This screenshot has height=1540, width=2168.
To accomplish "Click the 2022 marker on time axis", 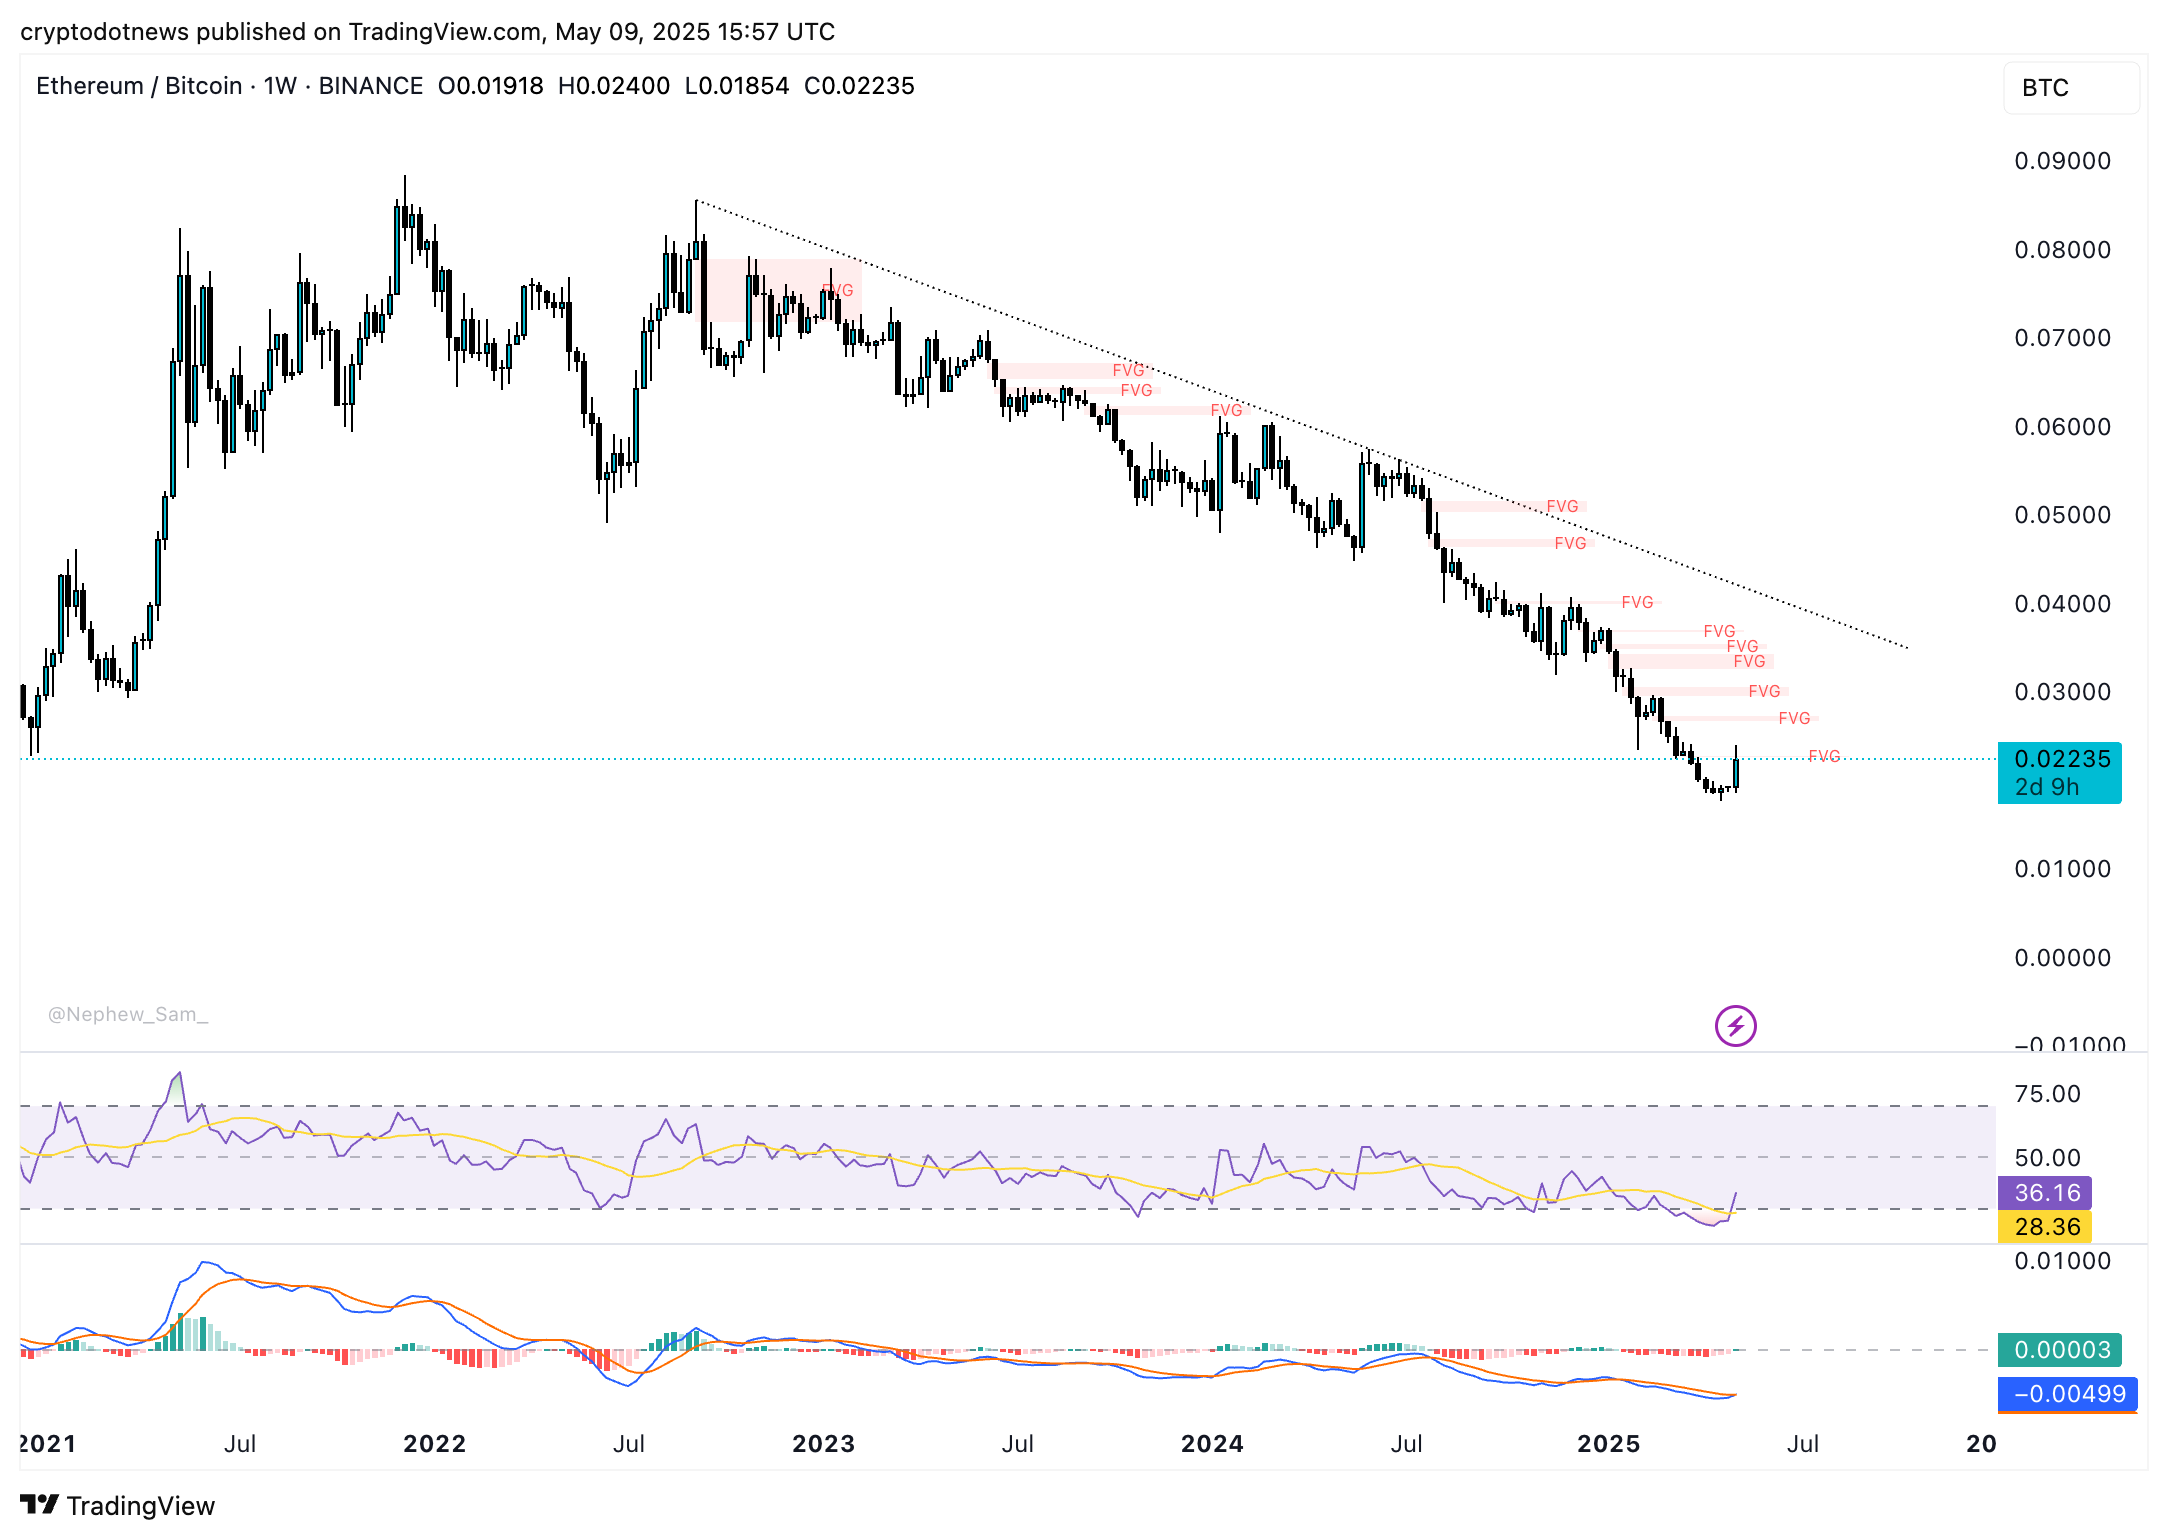I will (x=434, y=1444).
